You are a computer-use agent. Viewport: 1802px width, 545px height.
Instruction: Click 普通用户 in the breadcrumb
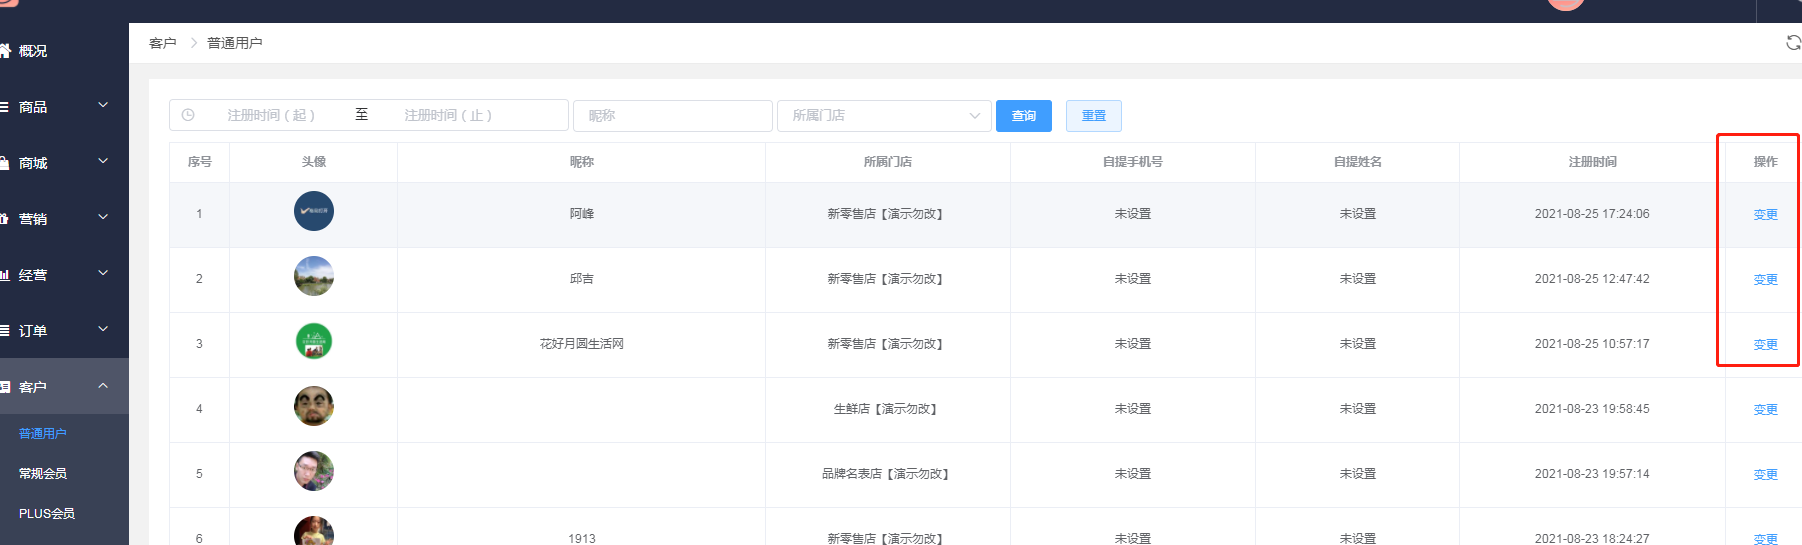pos(235,43)
